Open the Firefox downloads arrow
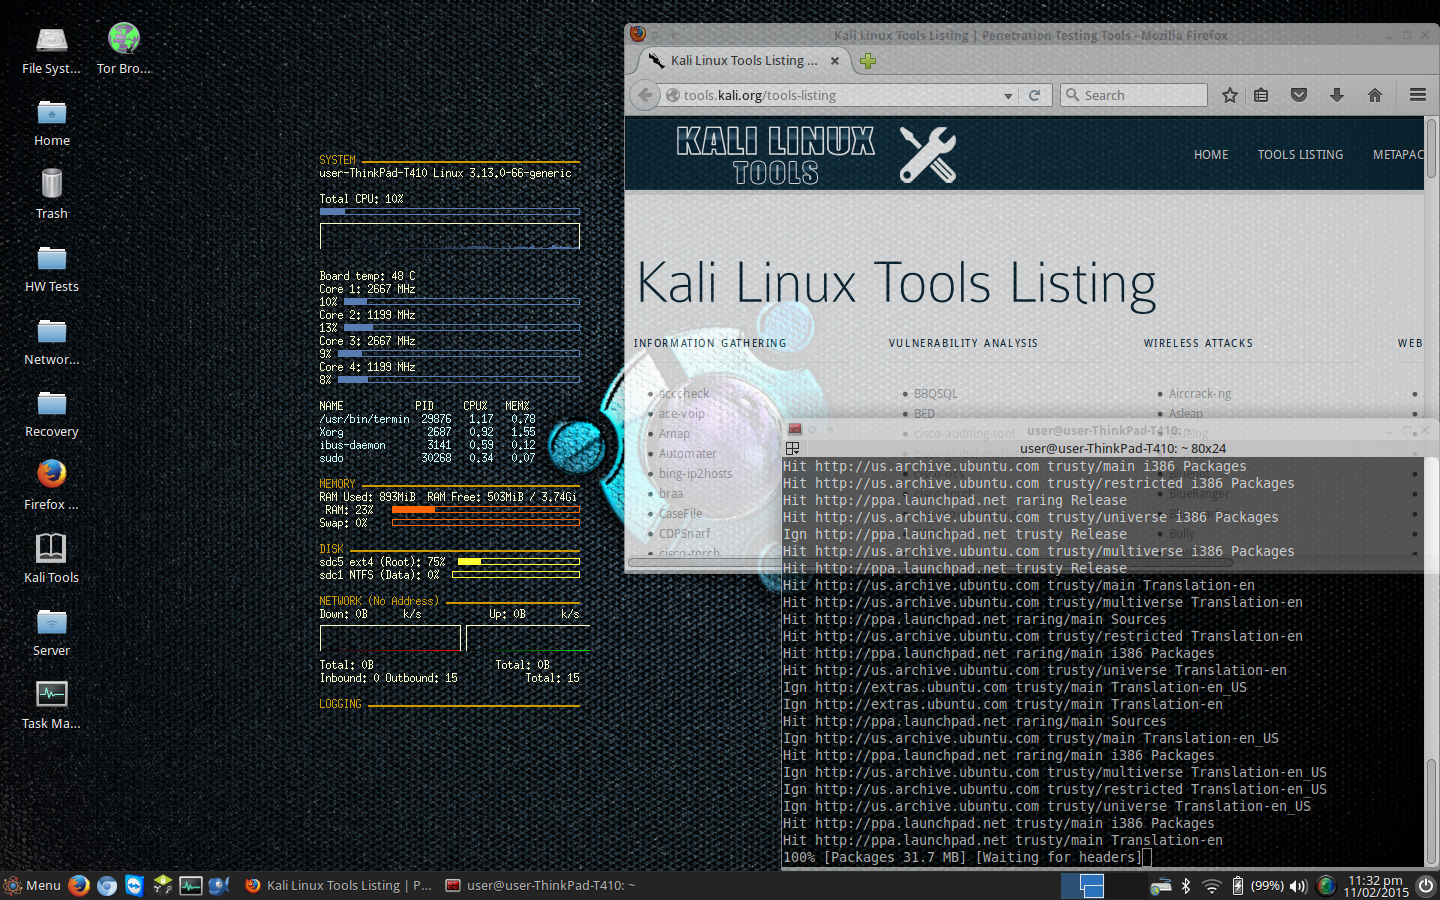 1337,95
